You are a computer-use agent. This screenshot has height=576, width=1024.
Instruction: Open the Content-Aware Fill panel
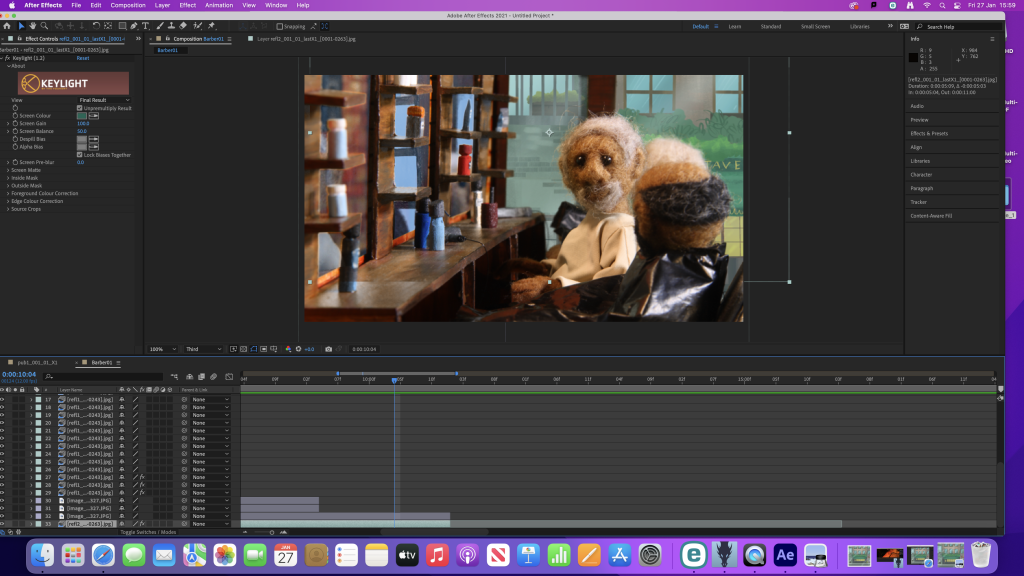click(931, 216)
